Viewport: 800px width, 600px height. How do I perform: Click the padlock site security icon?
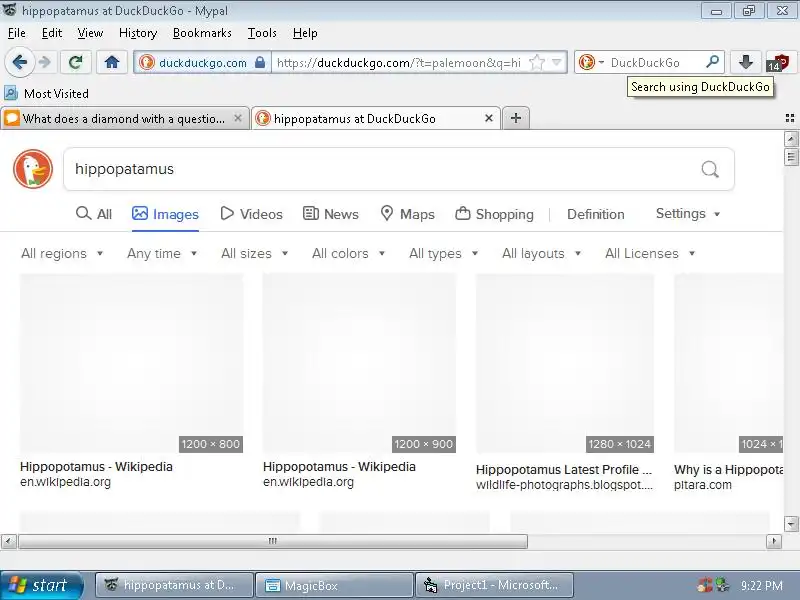pyautogui.click(x=260, y=62)
